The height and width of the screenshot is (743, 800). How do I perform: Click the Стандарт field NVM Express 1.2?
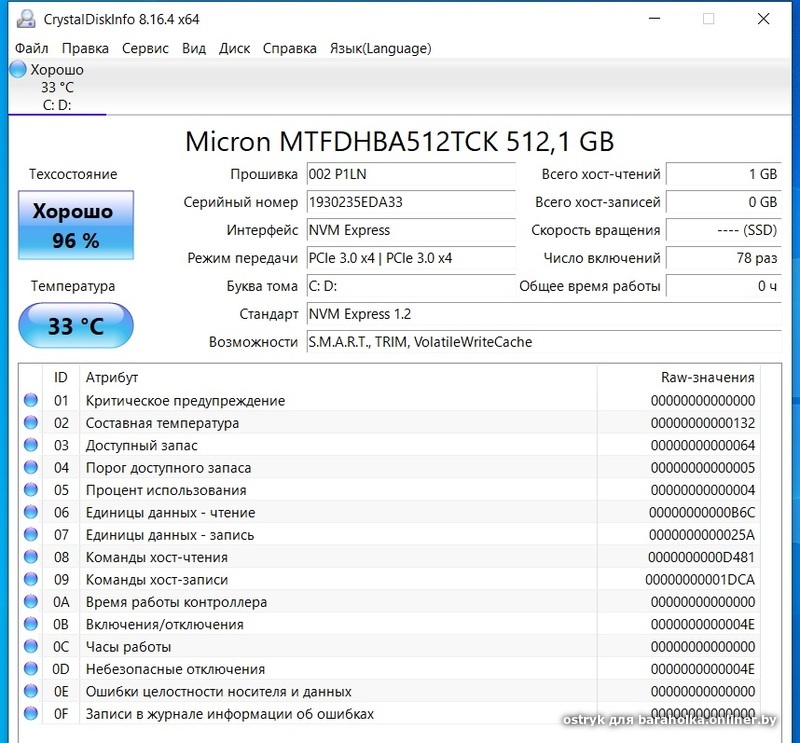tap(544, 314)
